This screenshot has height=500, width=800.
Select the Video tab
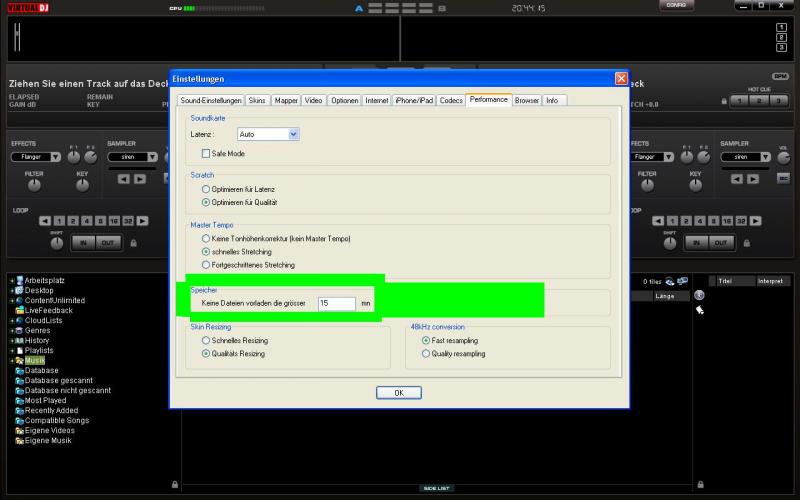[313, 101]
